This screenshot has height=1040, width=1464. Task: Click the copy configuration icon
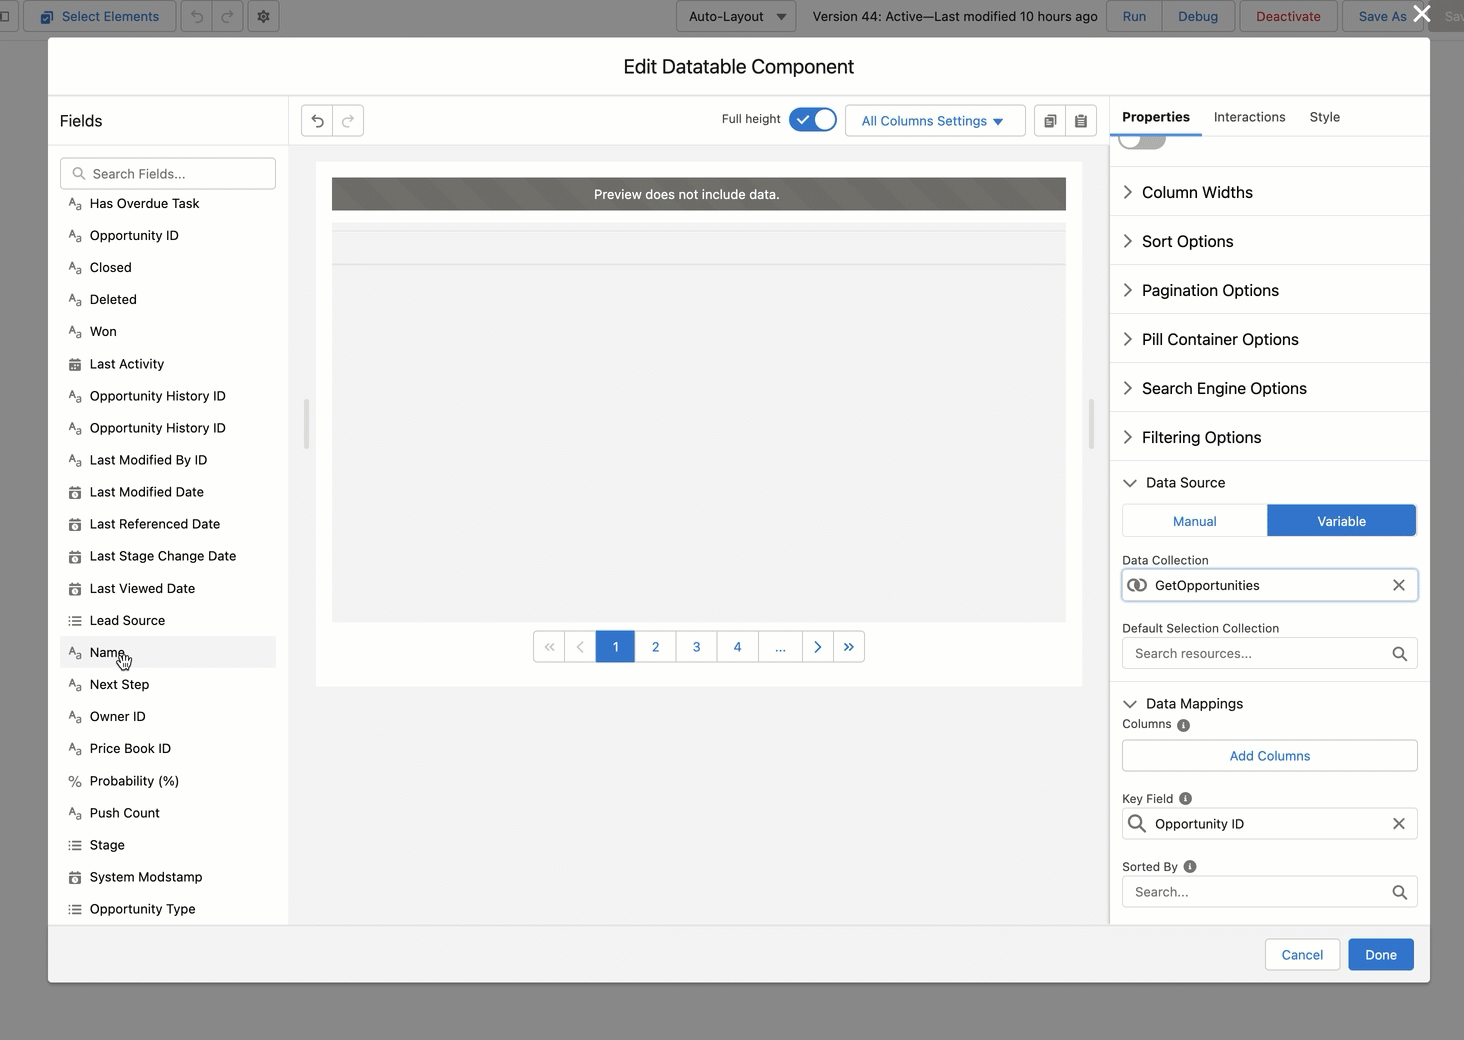click(1050, 121)
